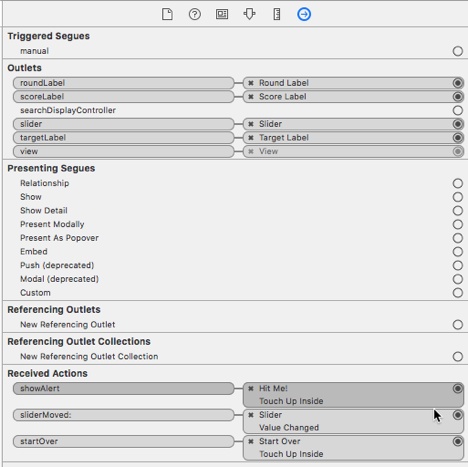Select the targetLabel outlet pill
Viewport: 468px width, 467px height.
[124, 138]
